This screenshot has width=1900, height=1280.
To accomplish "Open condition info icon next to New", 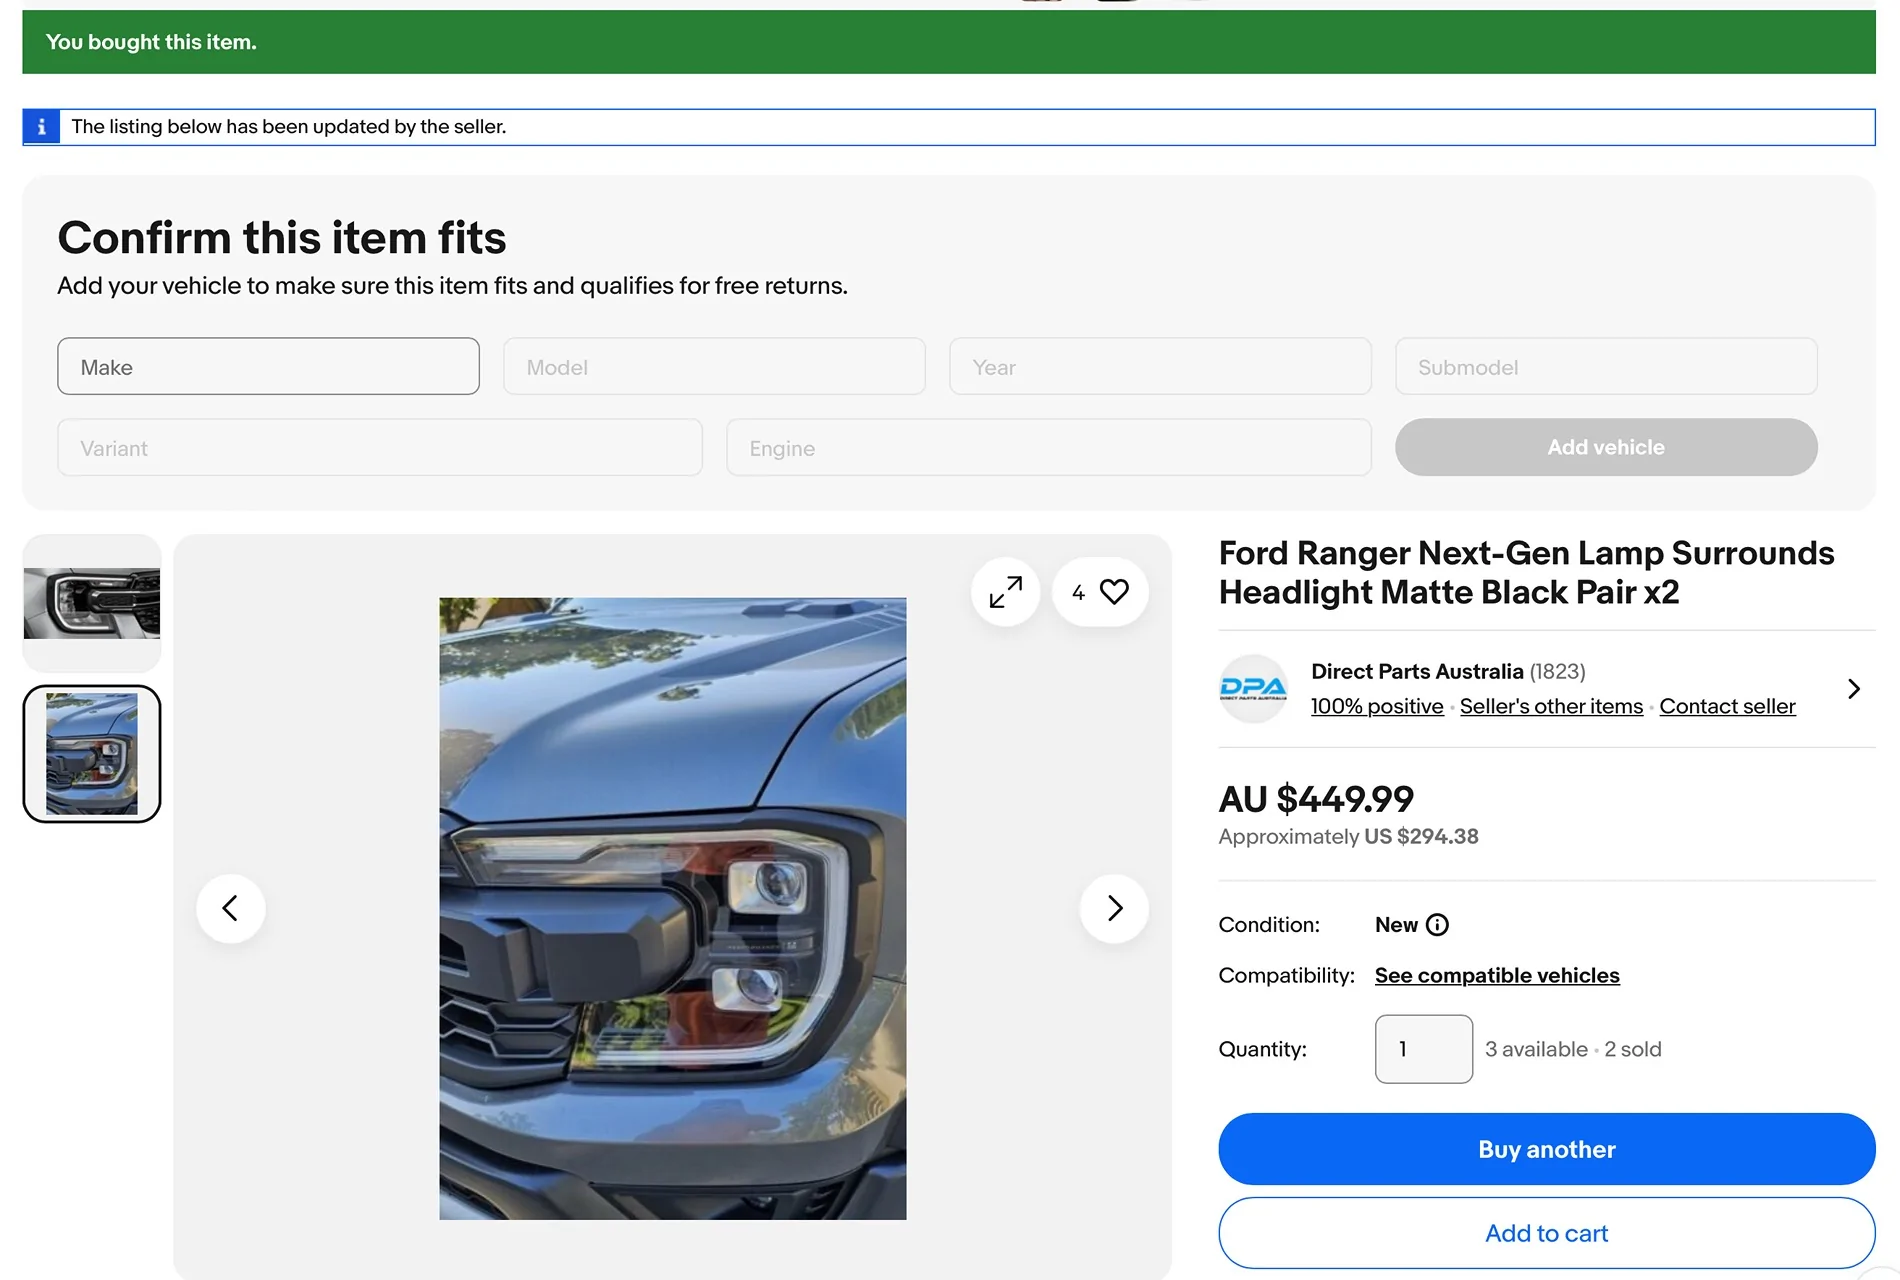I will 1437,925.
